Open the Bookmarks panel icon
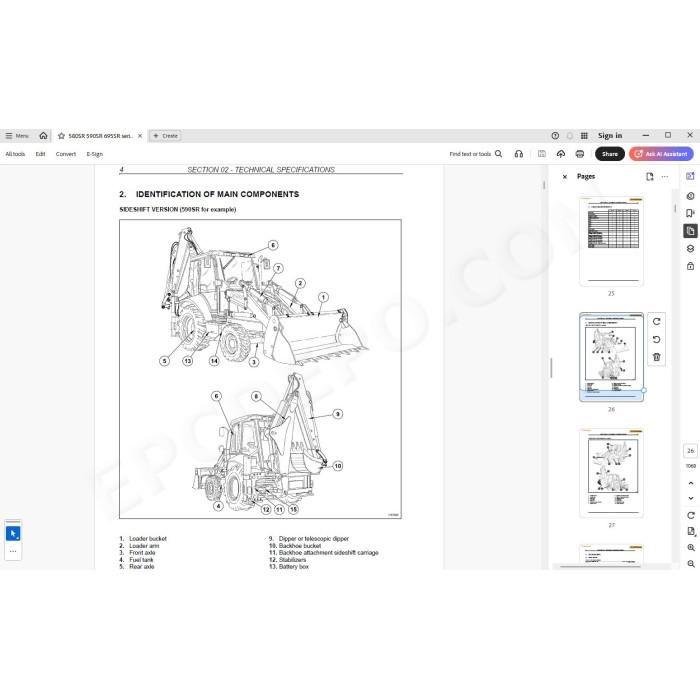The height and width of the screenshot is (700, 700). (x=690, y=213)
